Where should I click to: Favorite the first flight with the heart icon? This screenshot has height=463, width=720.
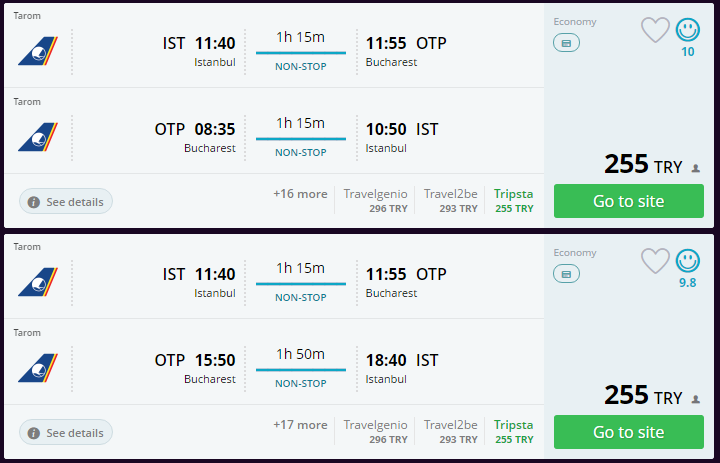(655, 30)
